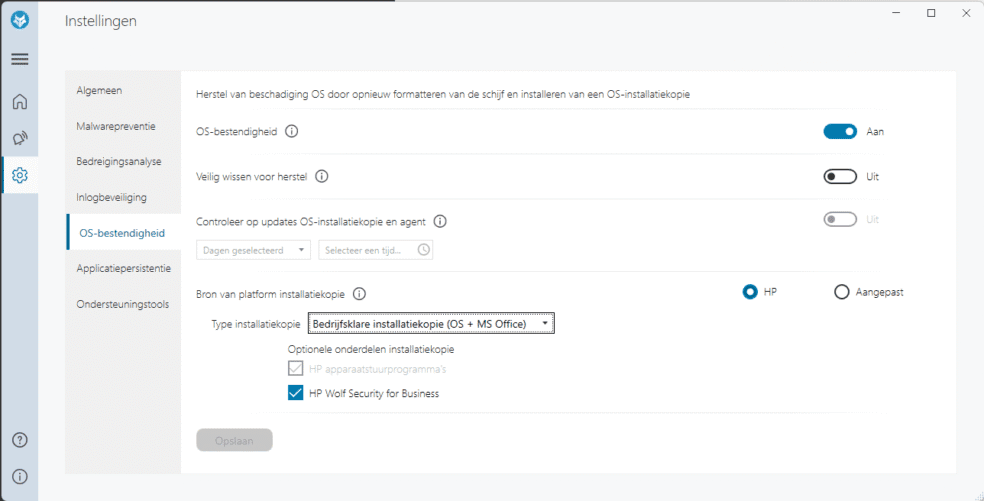This screenshot has width=984, height=501.
Task: Enable the Veilig wissen voor herstel toggle
Action: pos(840,176)
